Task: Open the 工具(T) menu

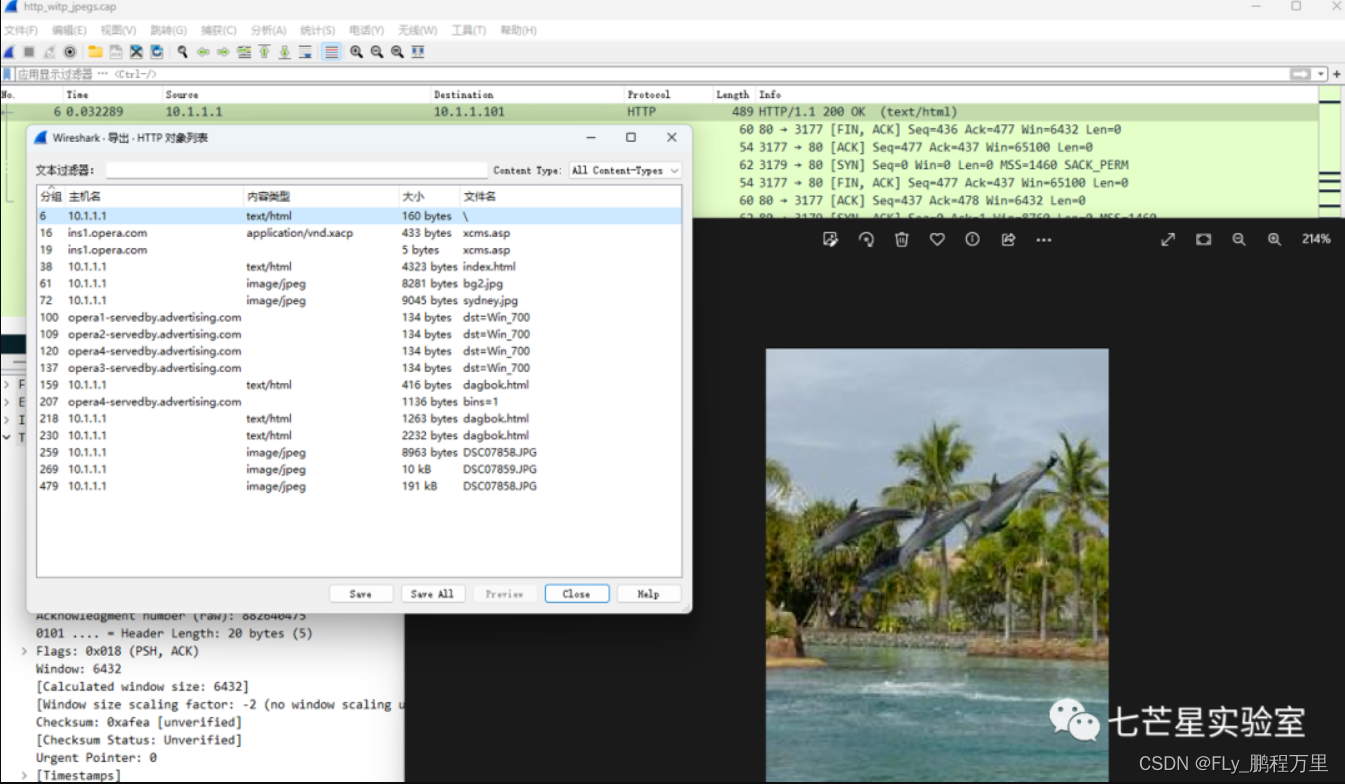Action: point(469,31)
